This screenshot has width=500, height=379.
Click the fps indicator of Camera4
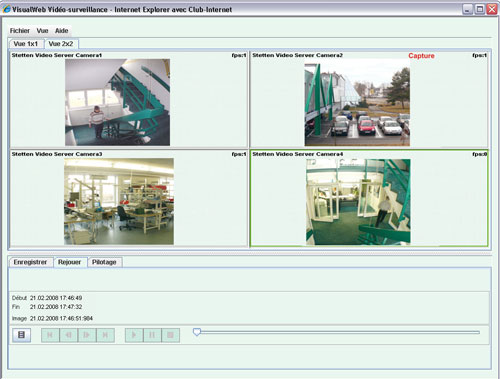(x=480, y=154)
